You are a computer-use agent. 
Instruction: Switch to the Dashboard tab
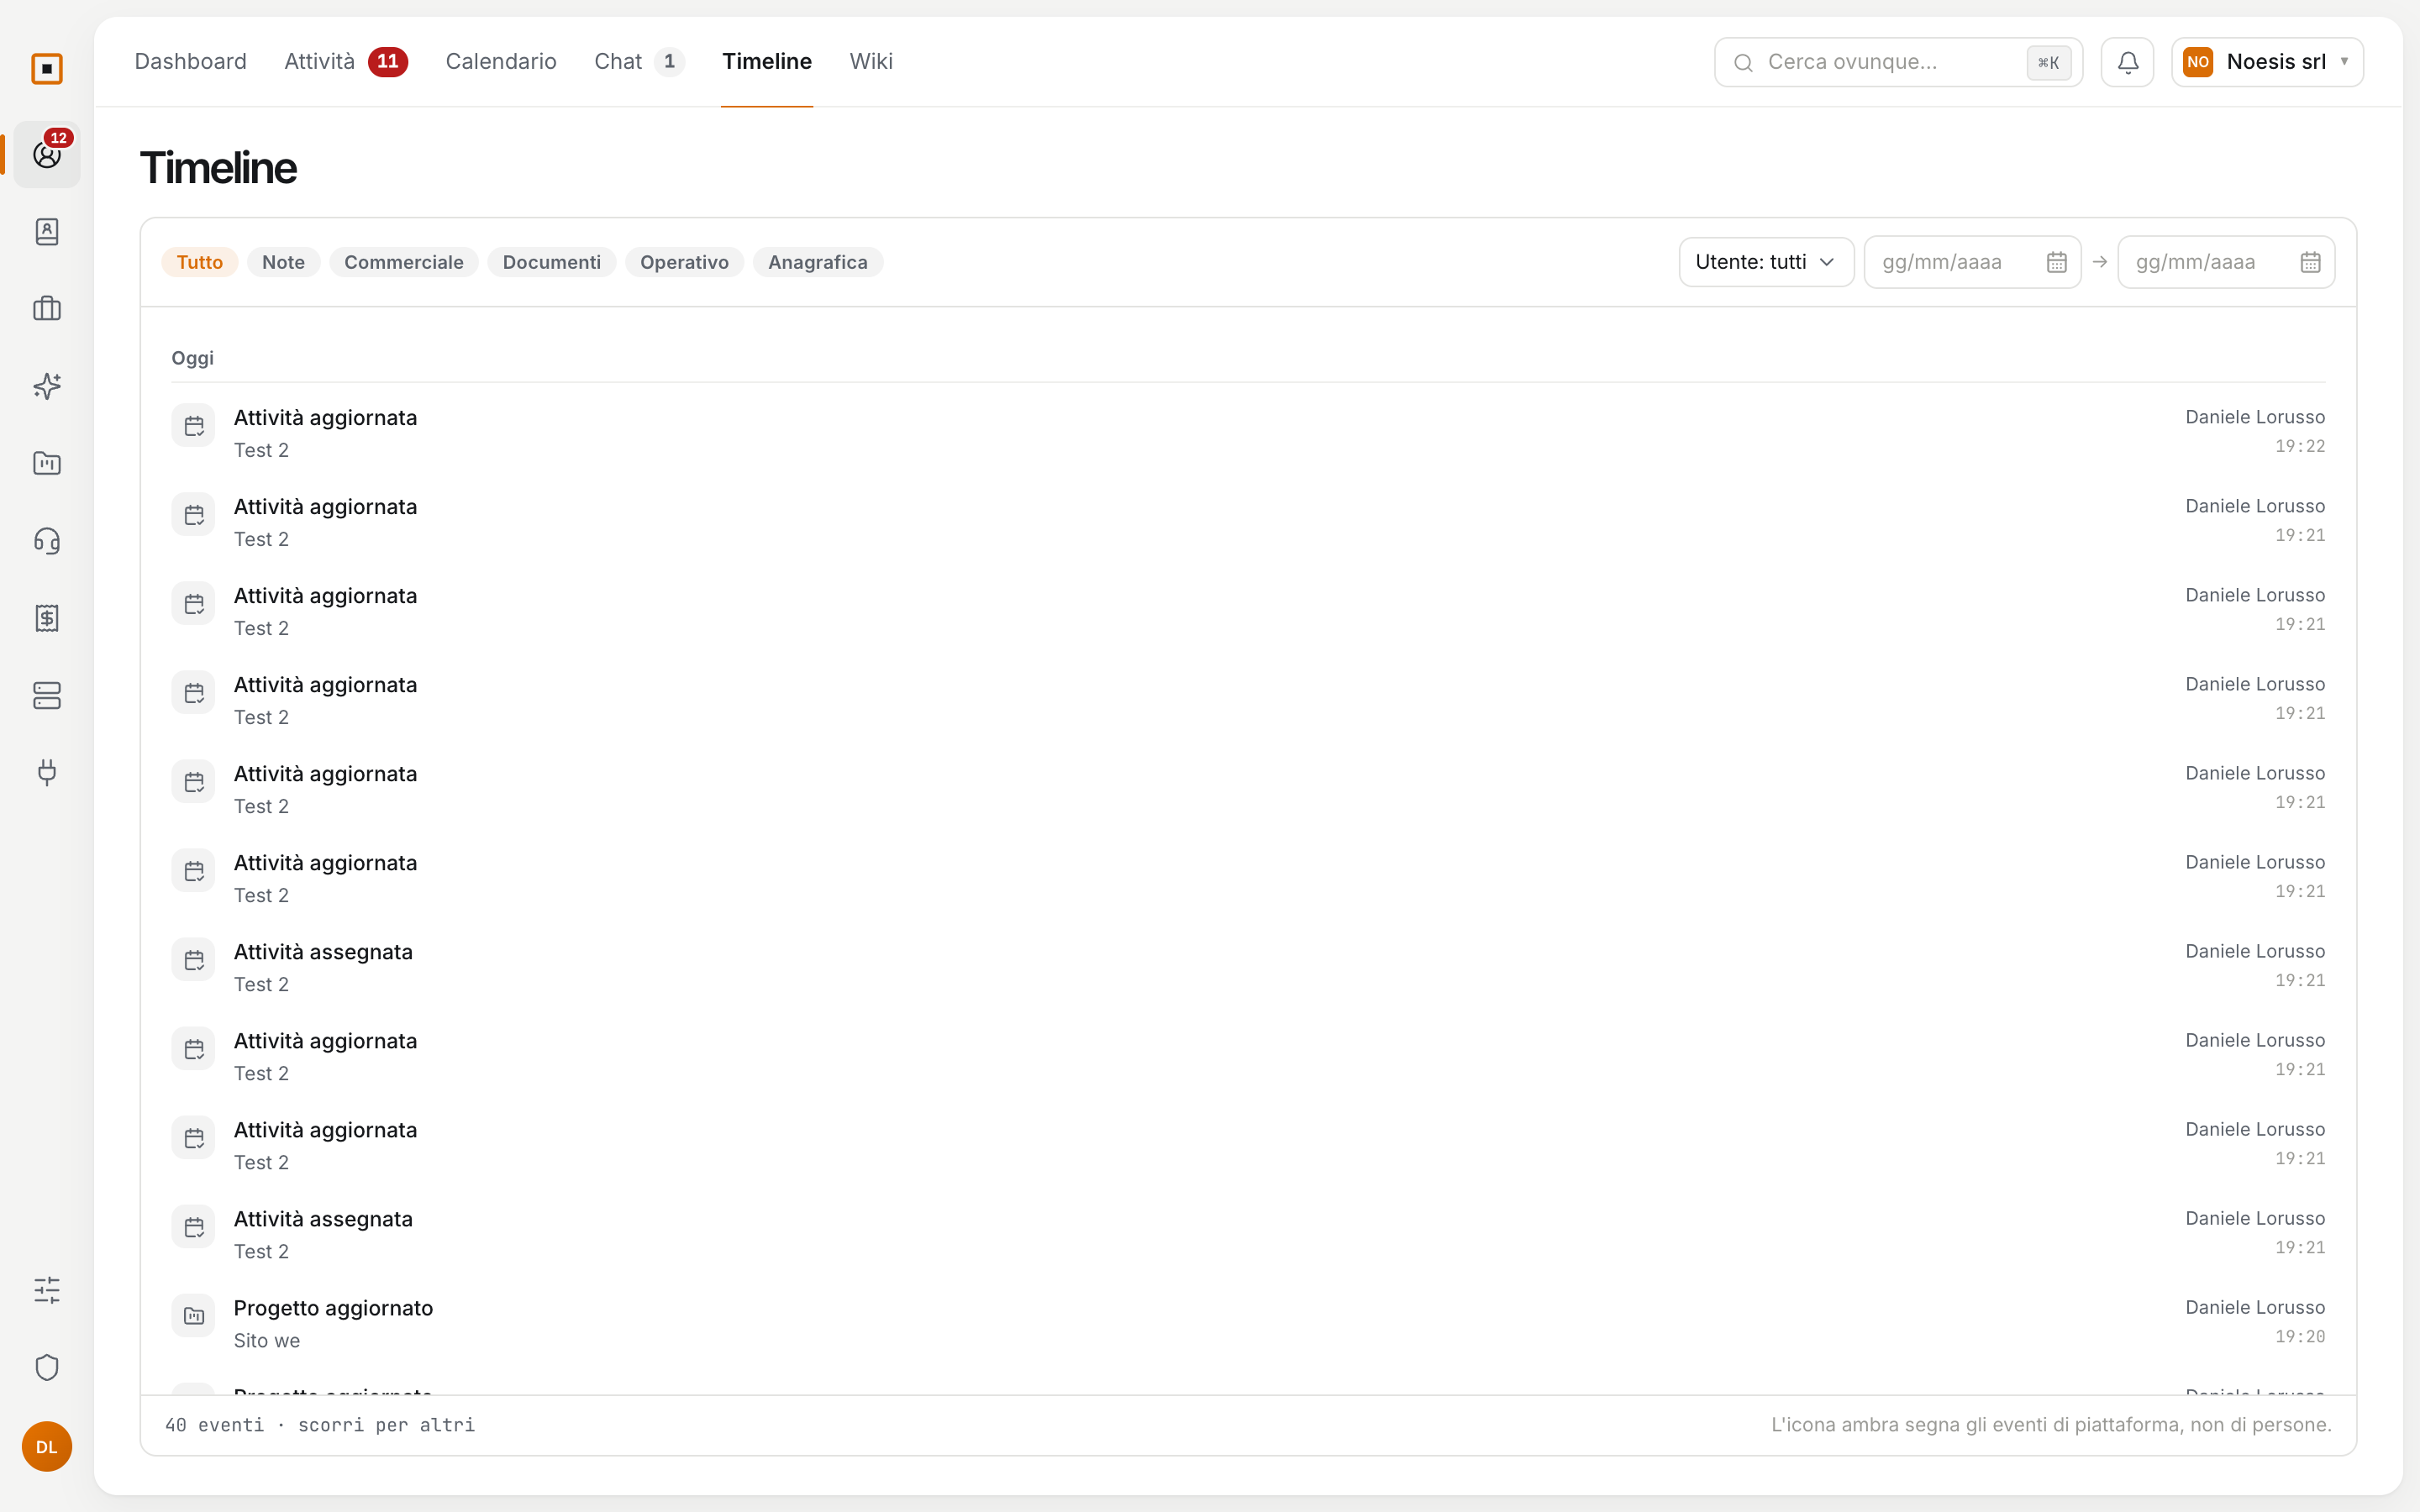(190, 61)
